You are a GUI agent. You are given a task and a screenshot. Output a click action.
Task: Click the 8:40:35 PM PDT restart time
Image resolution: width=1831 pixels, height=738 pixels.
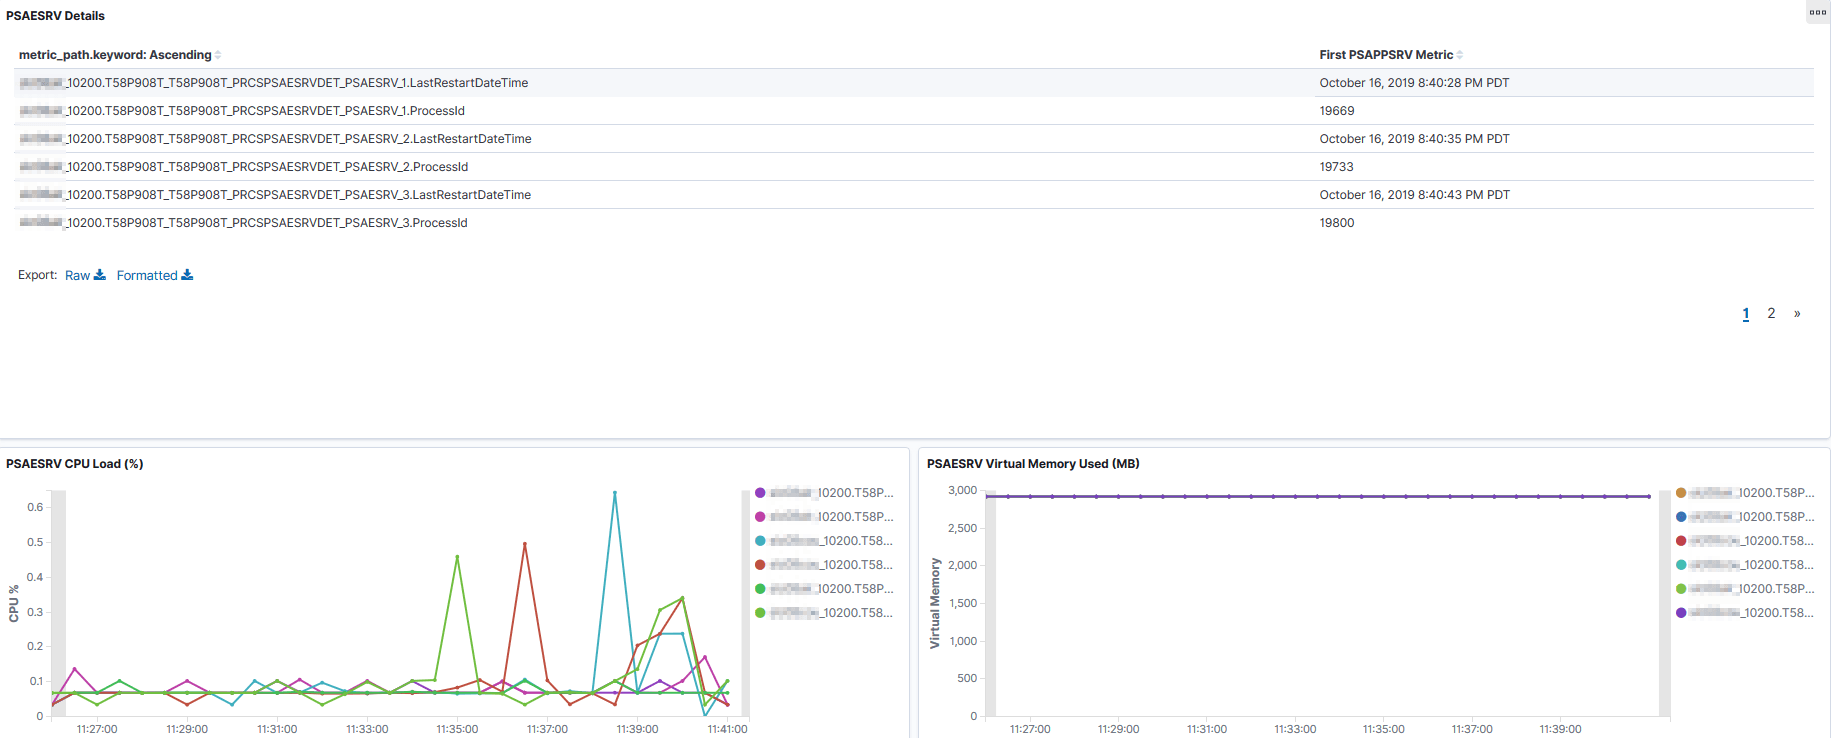tap(1414, 139)
